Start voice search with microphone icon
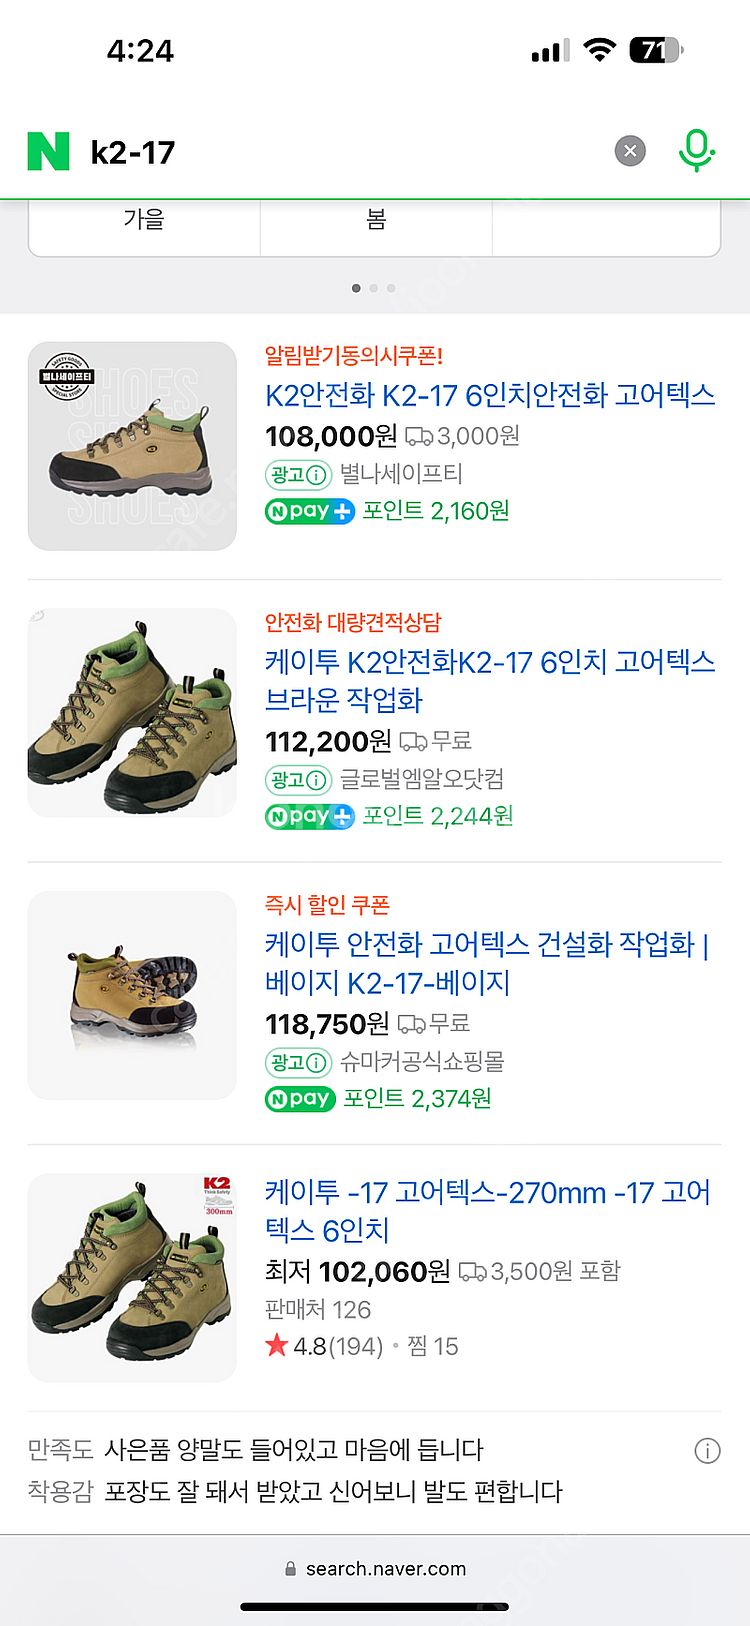Viewport: 750px width, 1626px height. tap(696, 152)
